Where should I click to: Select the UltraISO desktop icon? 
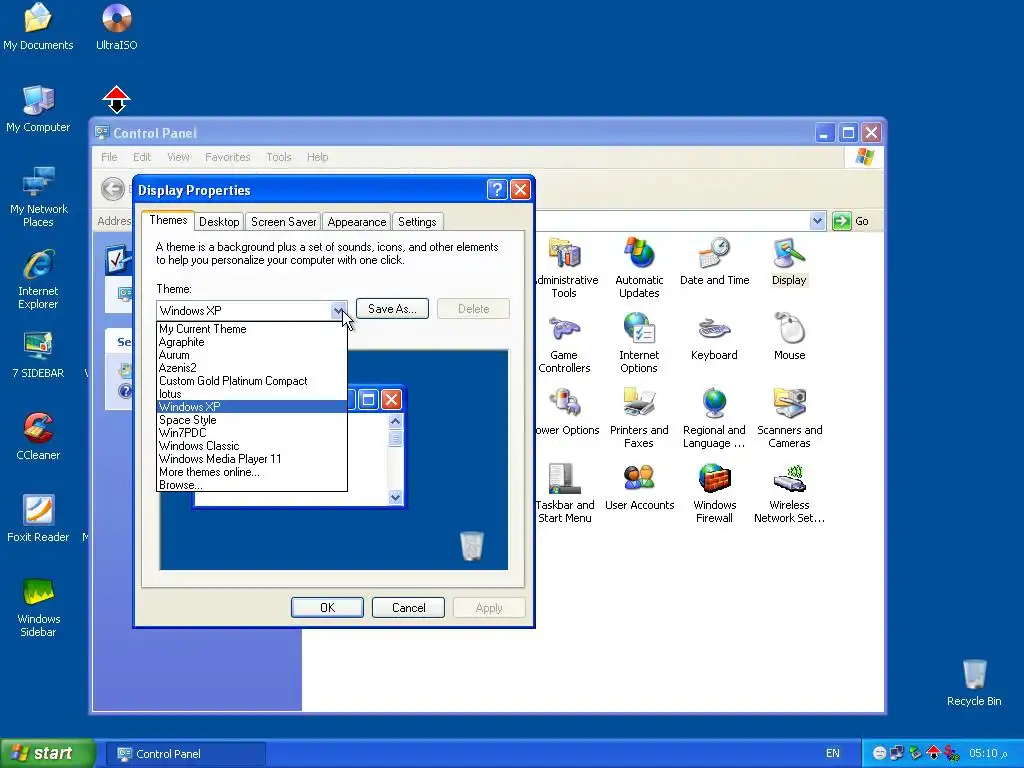tap(116, 27)
